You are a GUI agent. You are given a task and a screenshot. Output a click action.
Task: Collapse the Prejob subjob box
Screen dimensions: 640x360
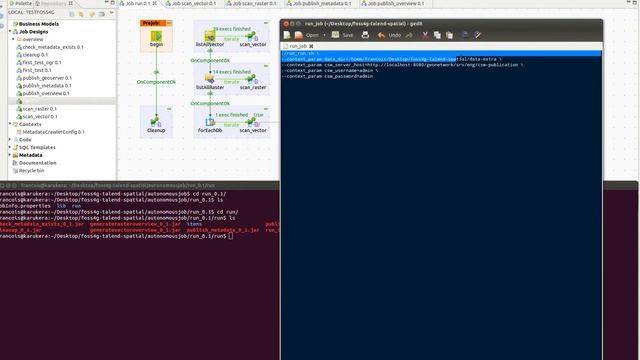169,23
